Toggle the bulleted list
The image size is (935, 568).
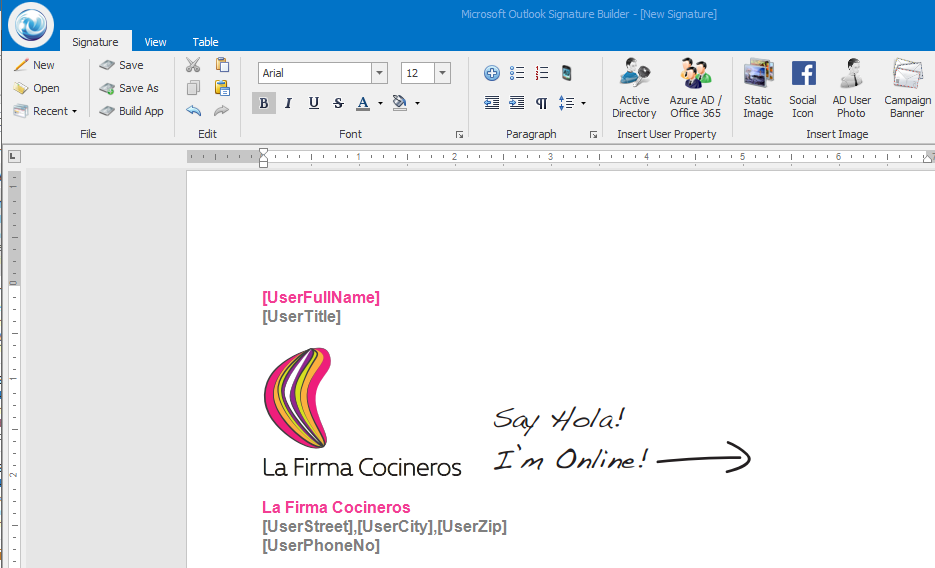coord(517,73)
